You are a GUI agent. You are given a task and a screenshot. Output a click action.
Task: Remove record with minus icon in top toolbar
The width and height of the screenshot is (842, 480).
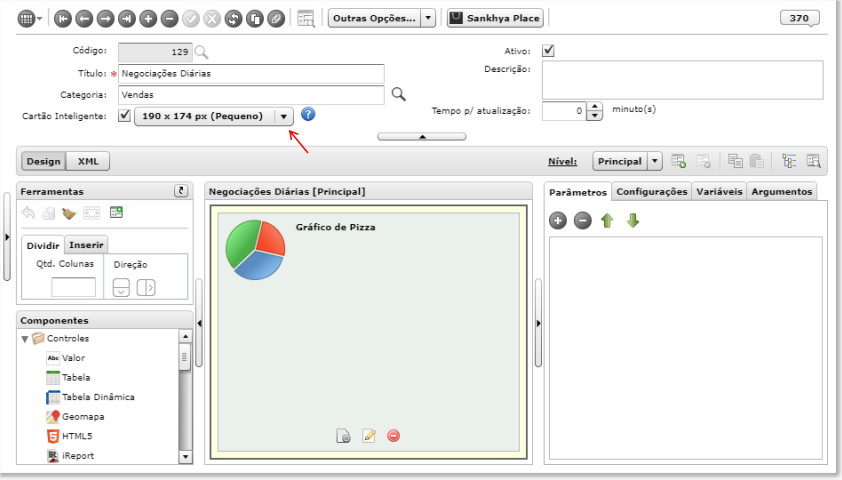coord(169,19)
